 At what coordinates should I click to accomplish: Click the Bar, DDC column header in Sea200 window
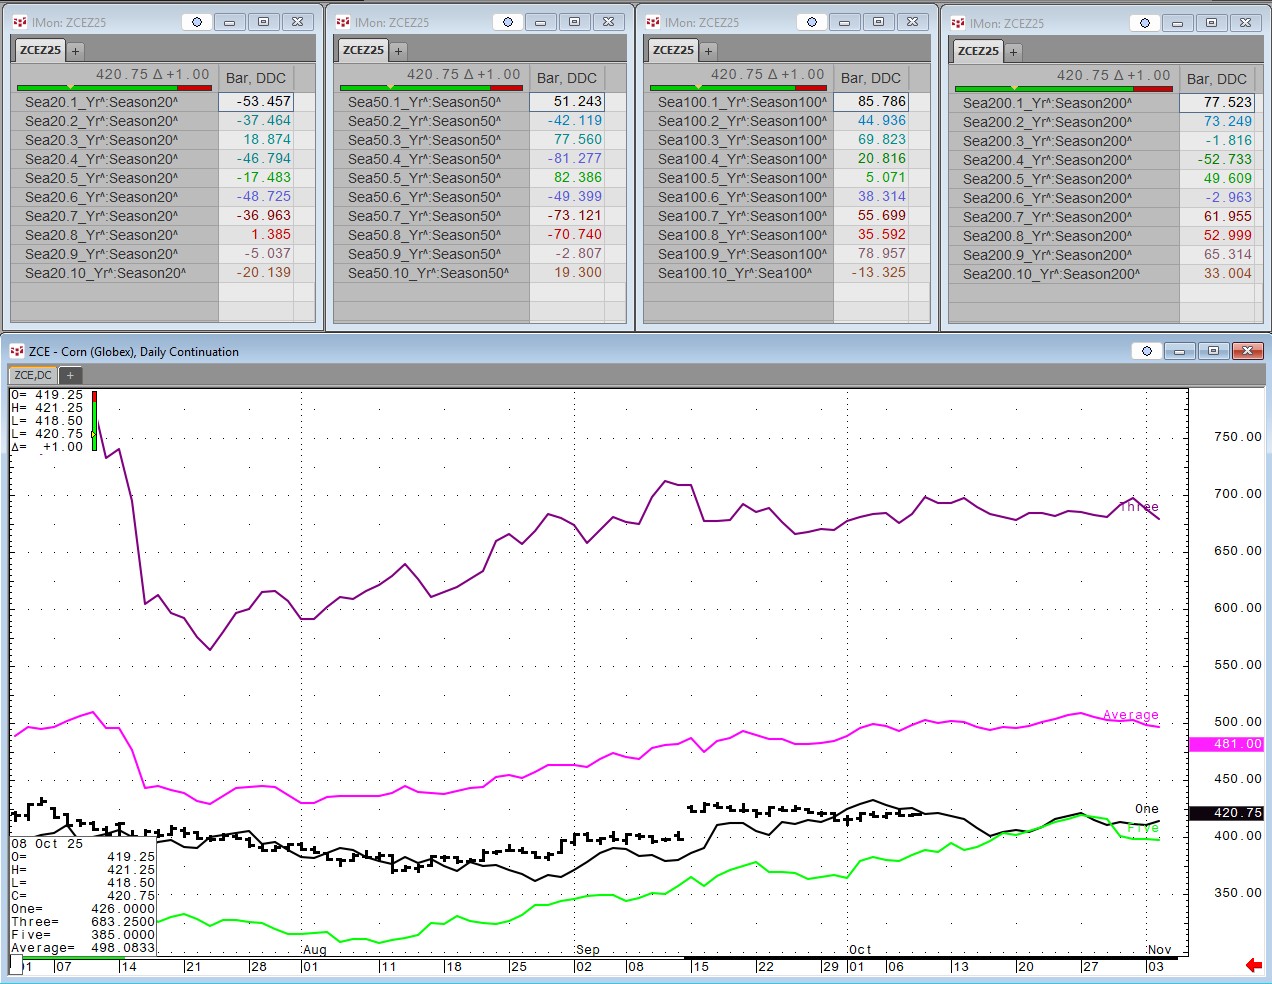pos(1216,79)
